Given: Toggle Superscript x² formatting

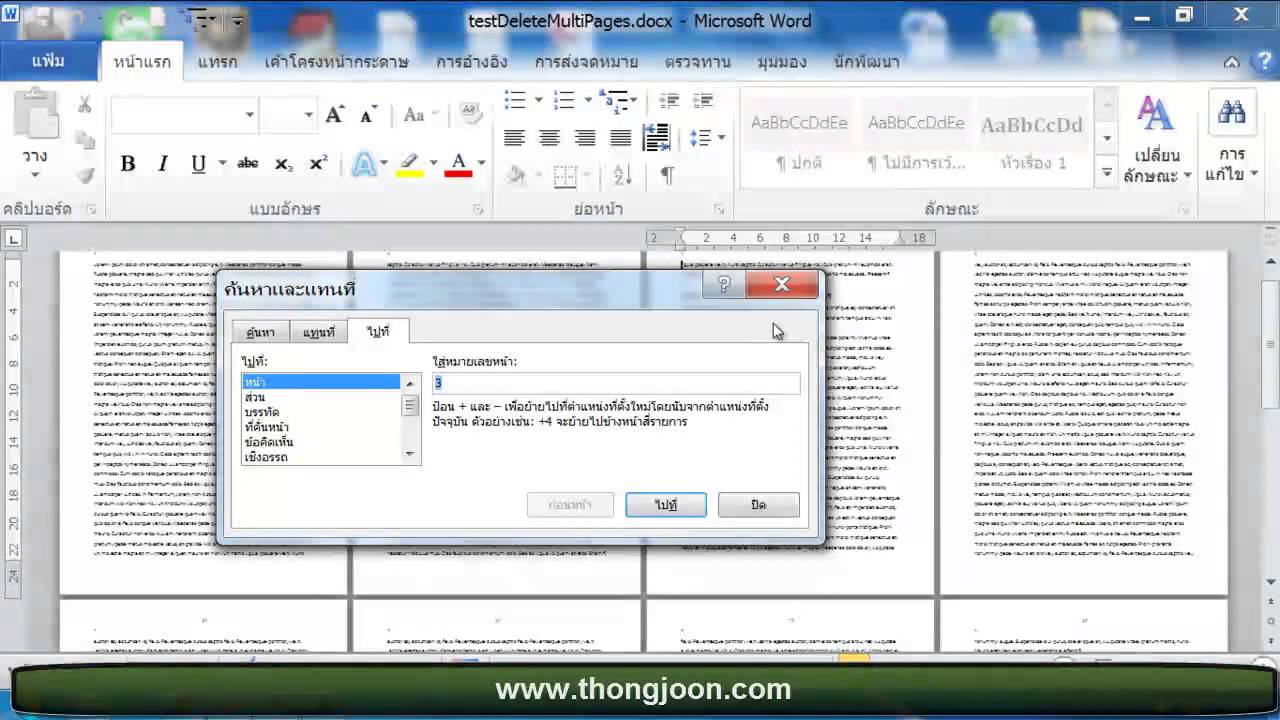Looking at the screenshot, I should tap(318, 164).
